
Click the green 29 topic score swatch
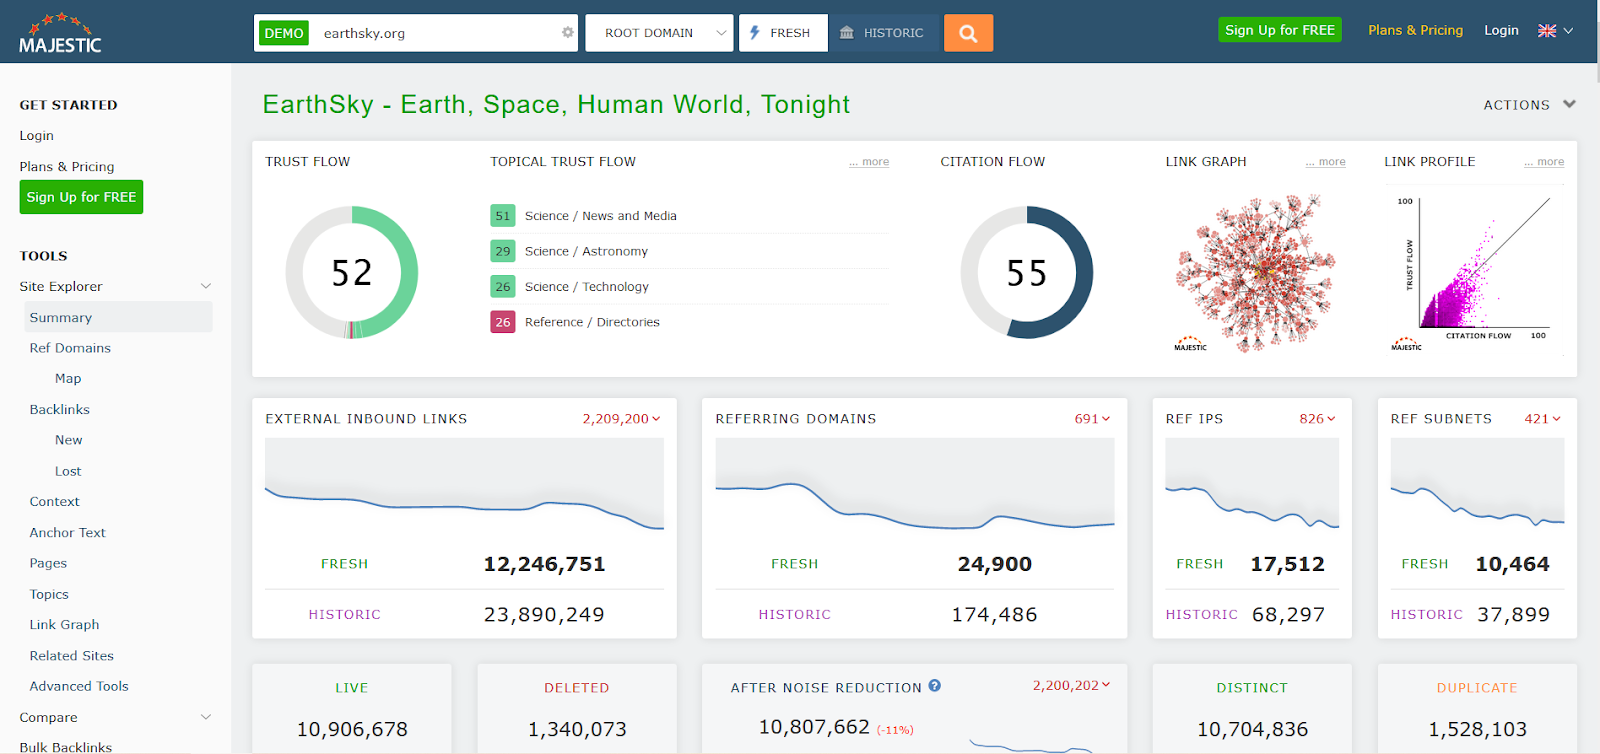click(503, 251)
